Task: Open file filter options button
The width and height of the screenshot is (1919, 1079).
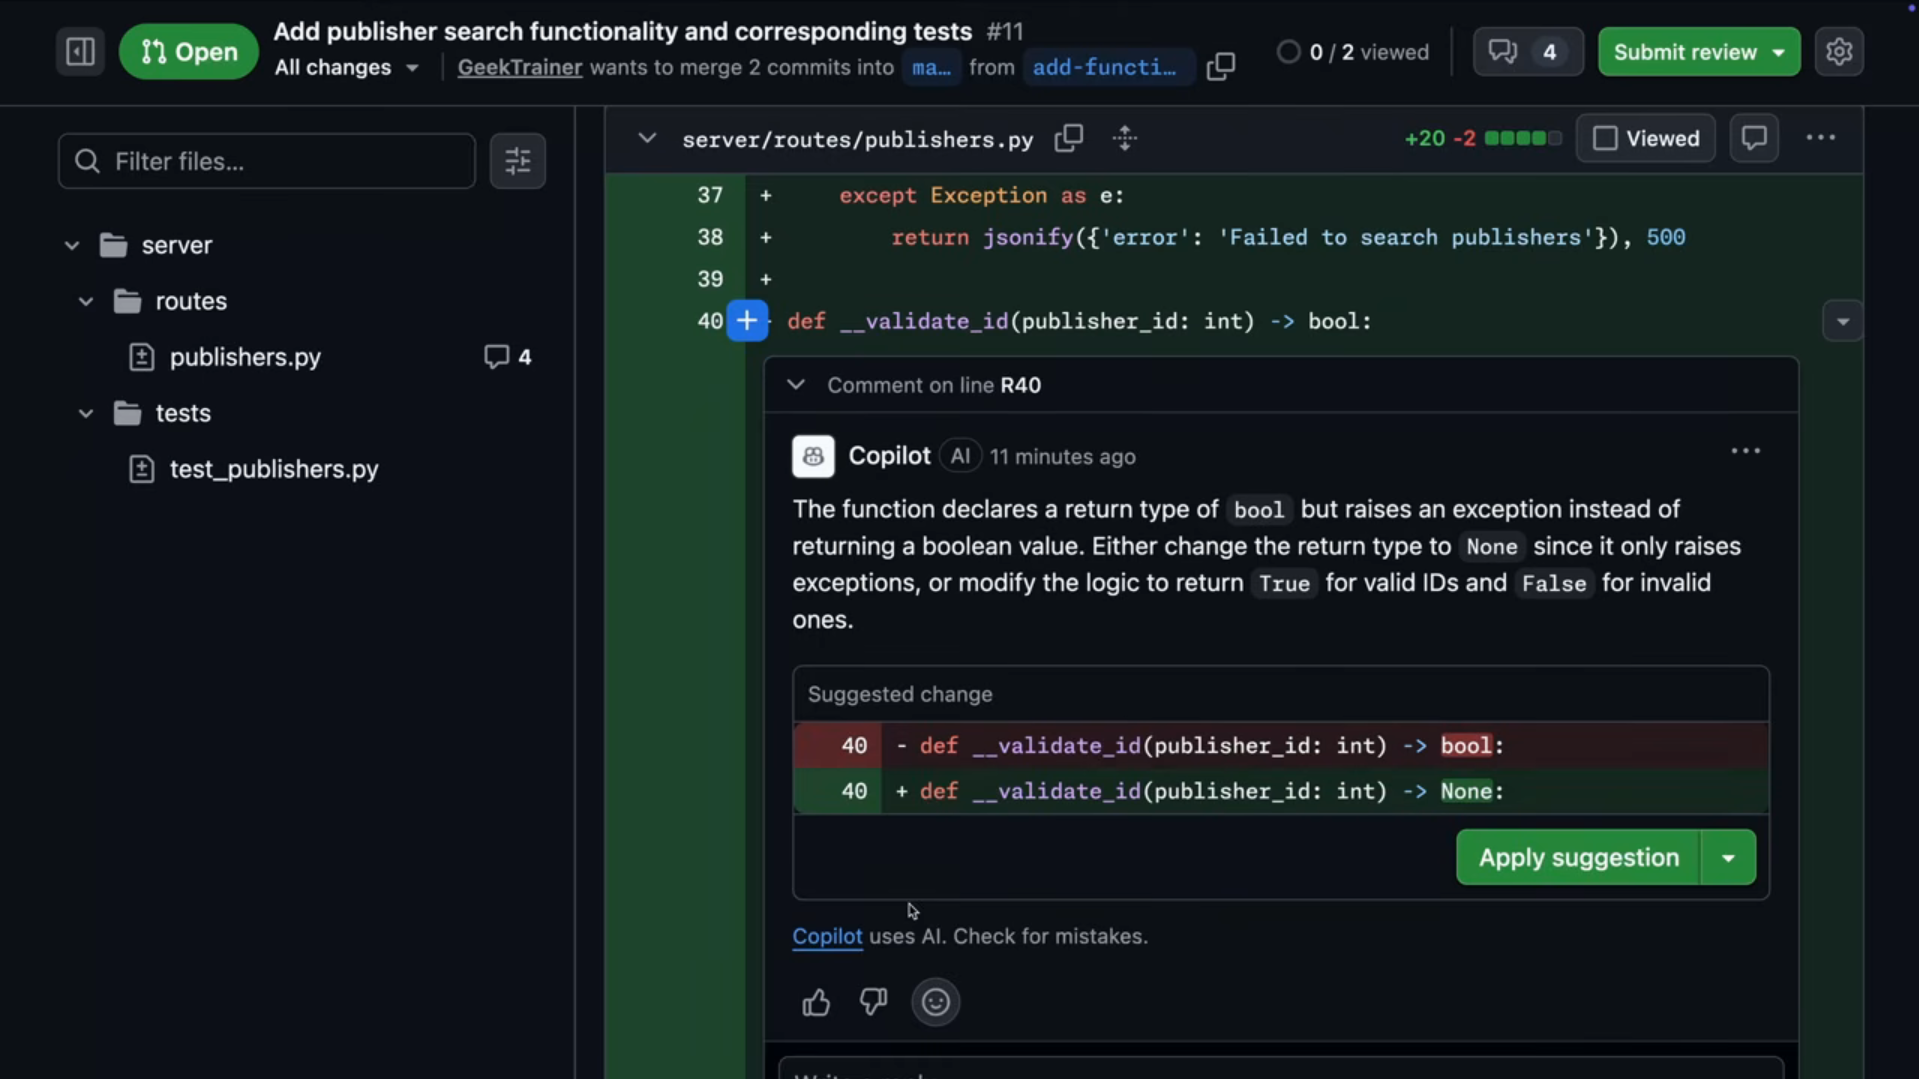Action: point(517,161)
